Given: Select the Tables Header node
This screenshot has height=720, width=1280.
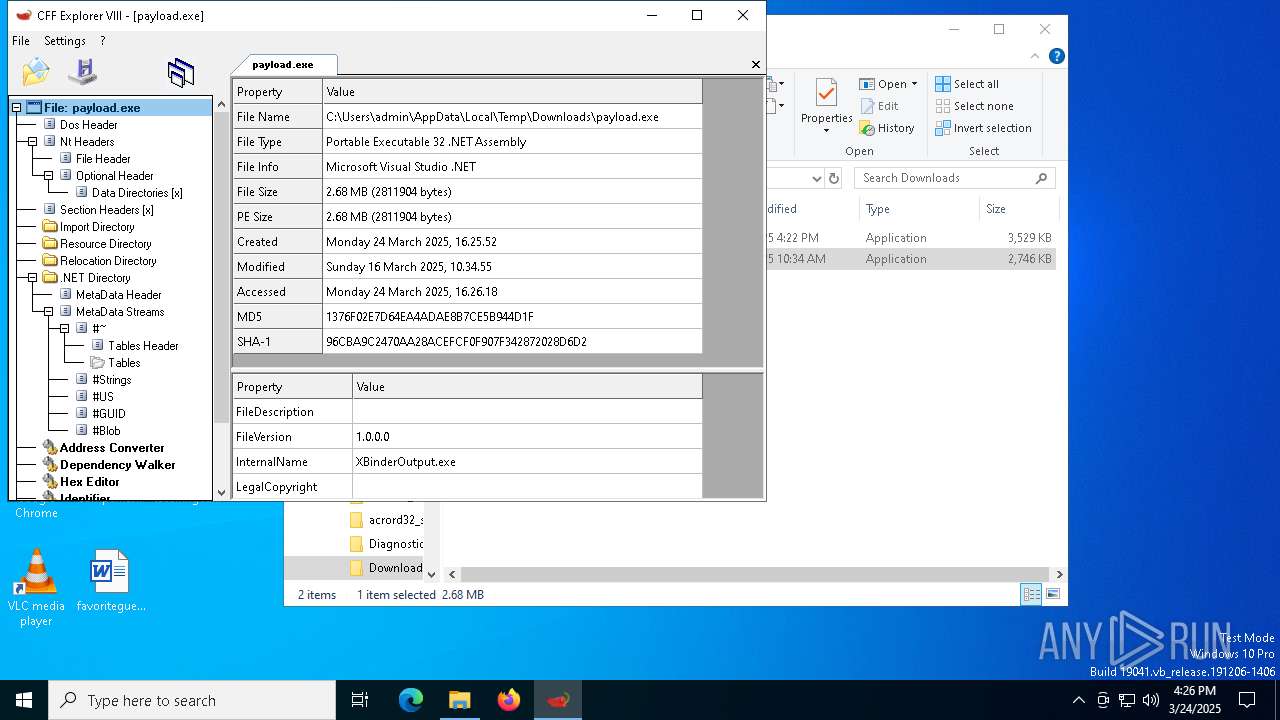Looking at the screenshot, I should point(143,346).
